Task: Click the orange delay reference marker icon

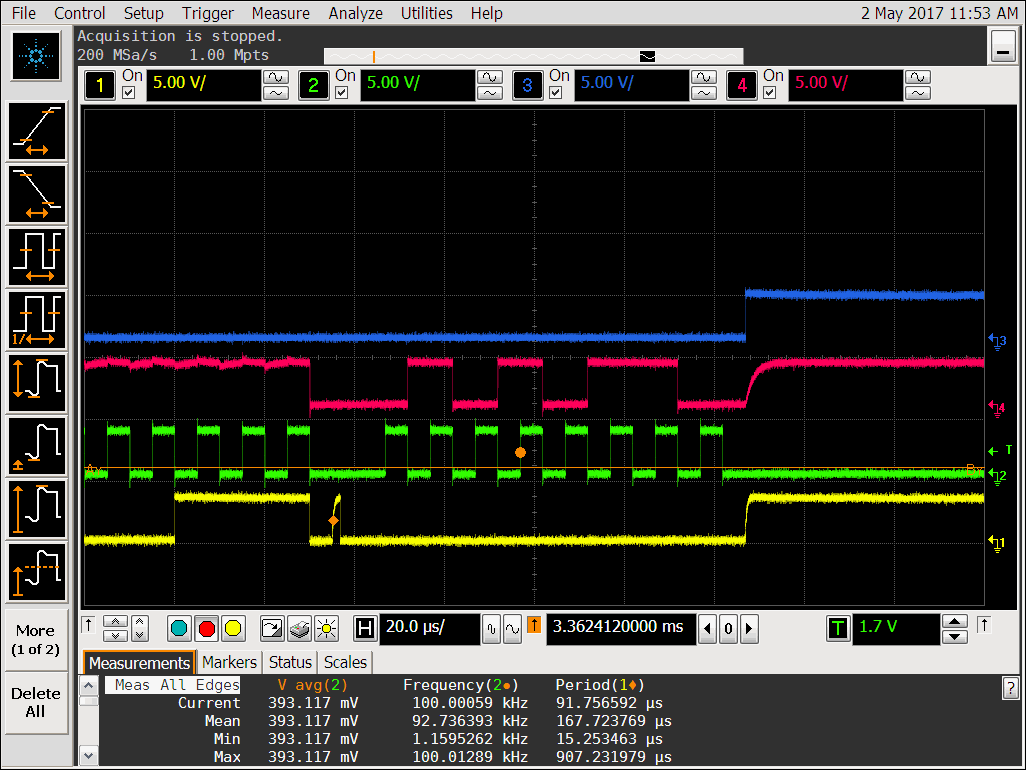Action: pyautogui.click(x=534, y=625)
